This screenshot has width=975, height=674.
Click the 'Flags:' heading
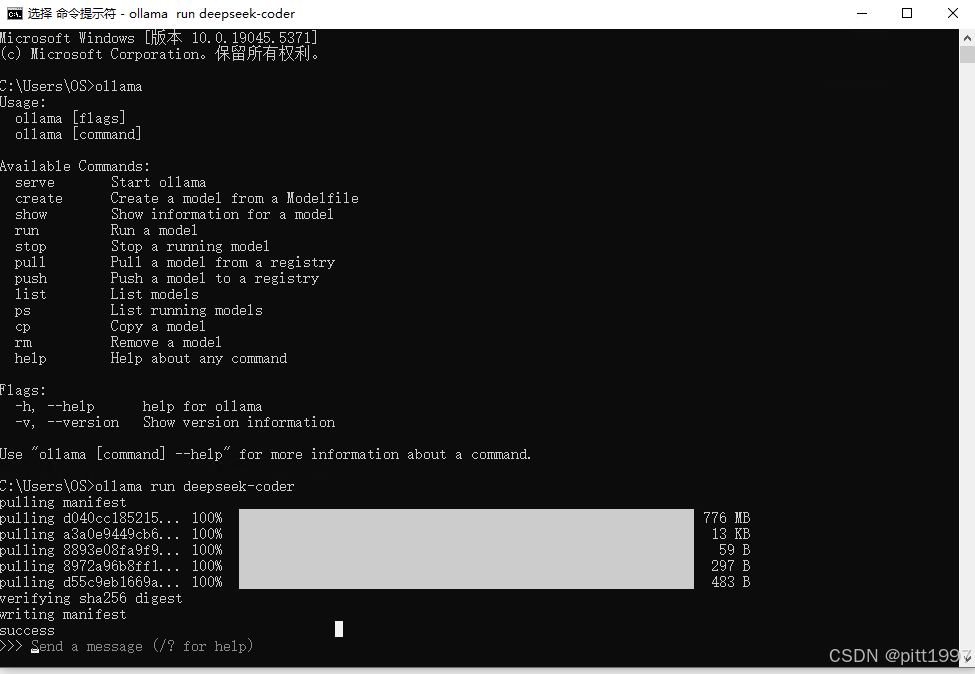(x=23, y=390)
